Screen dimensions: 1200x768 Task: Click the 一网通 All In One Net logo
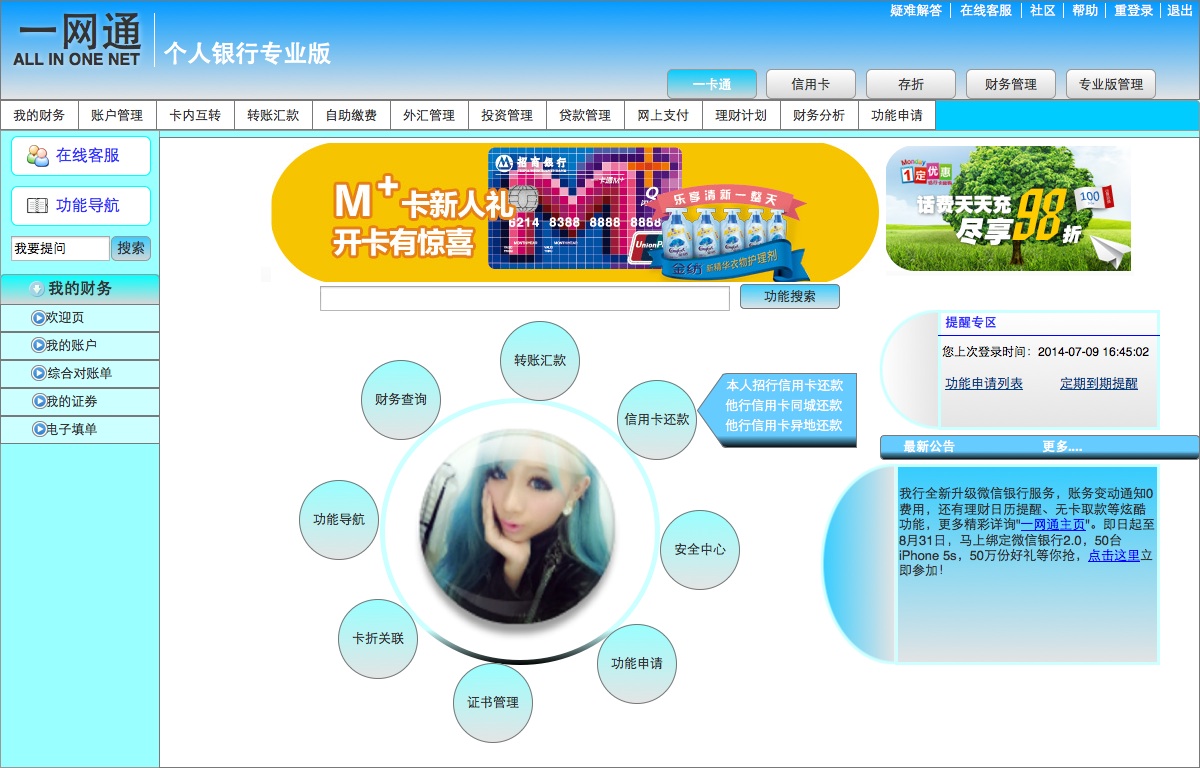tap(78, 40)
